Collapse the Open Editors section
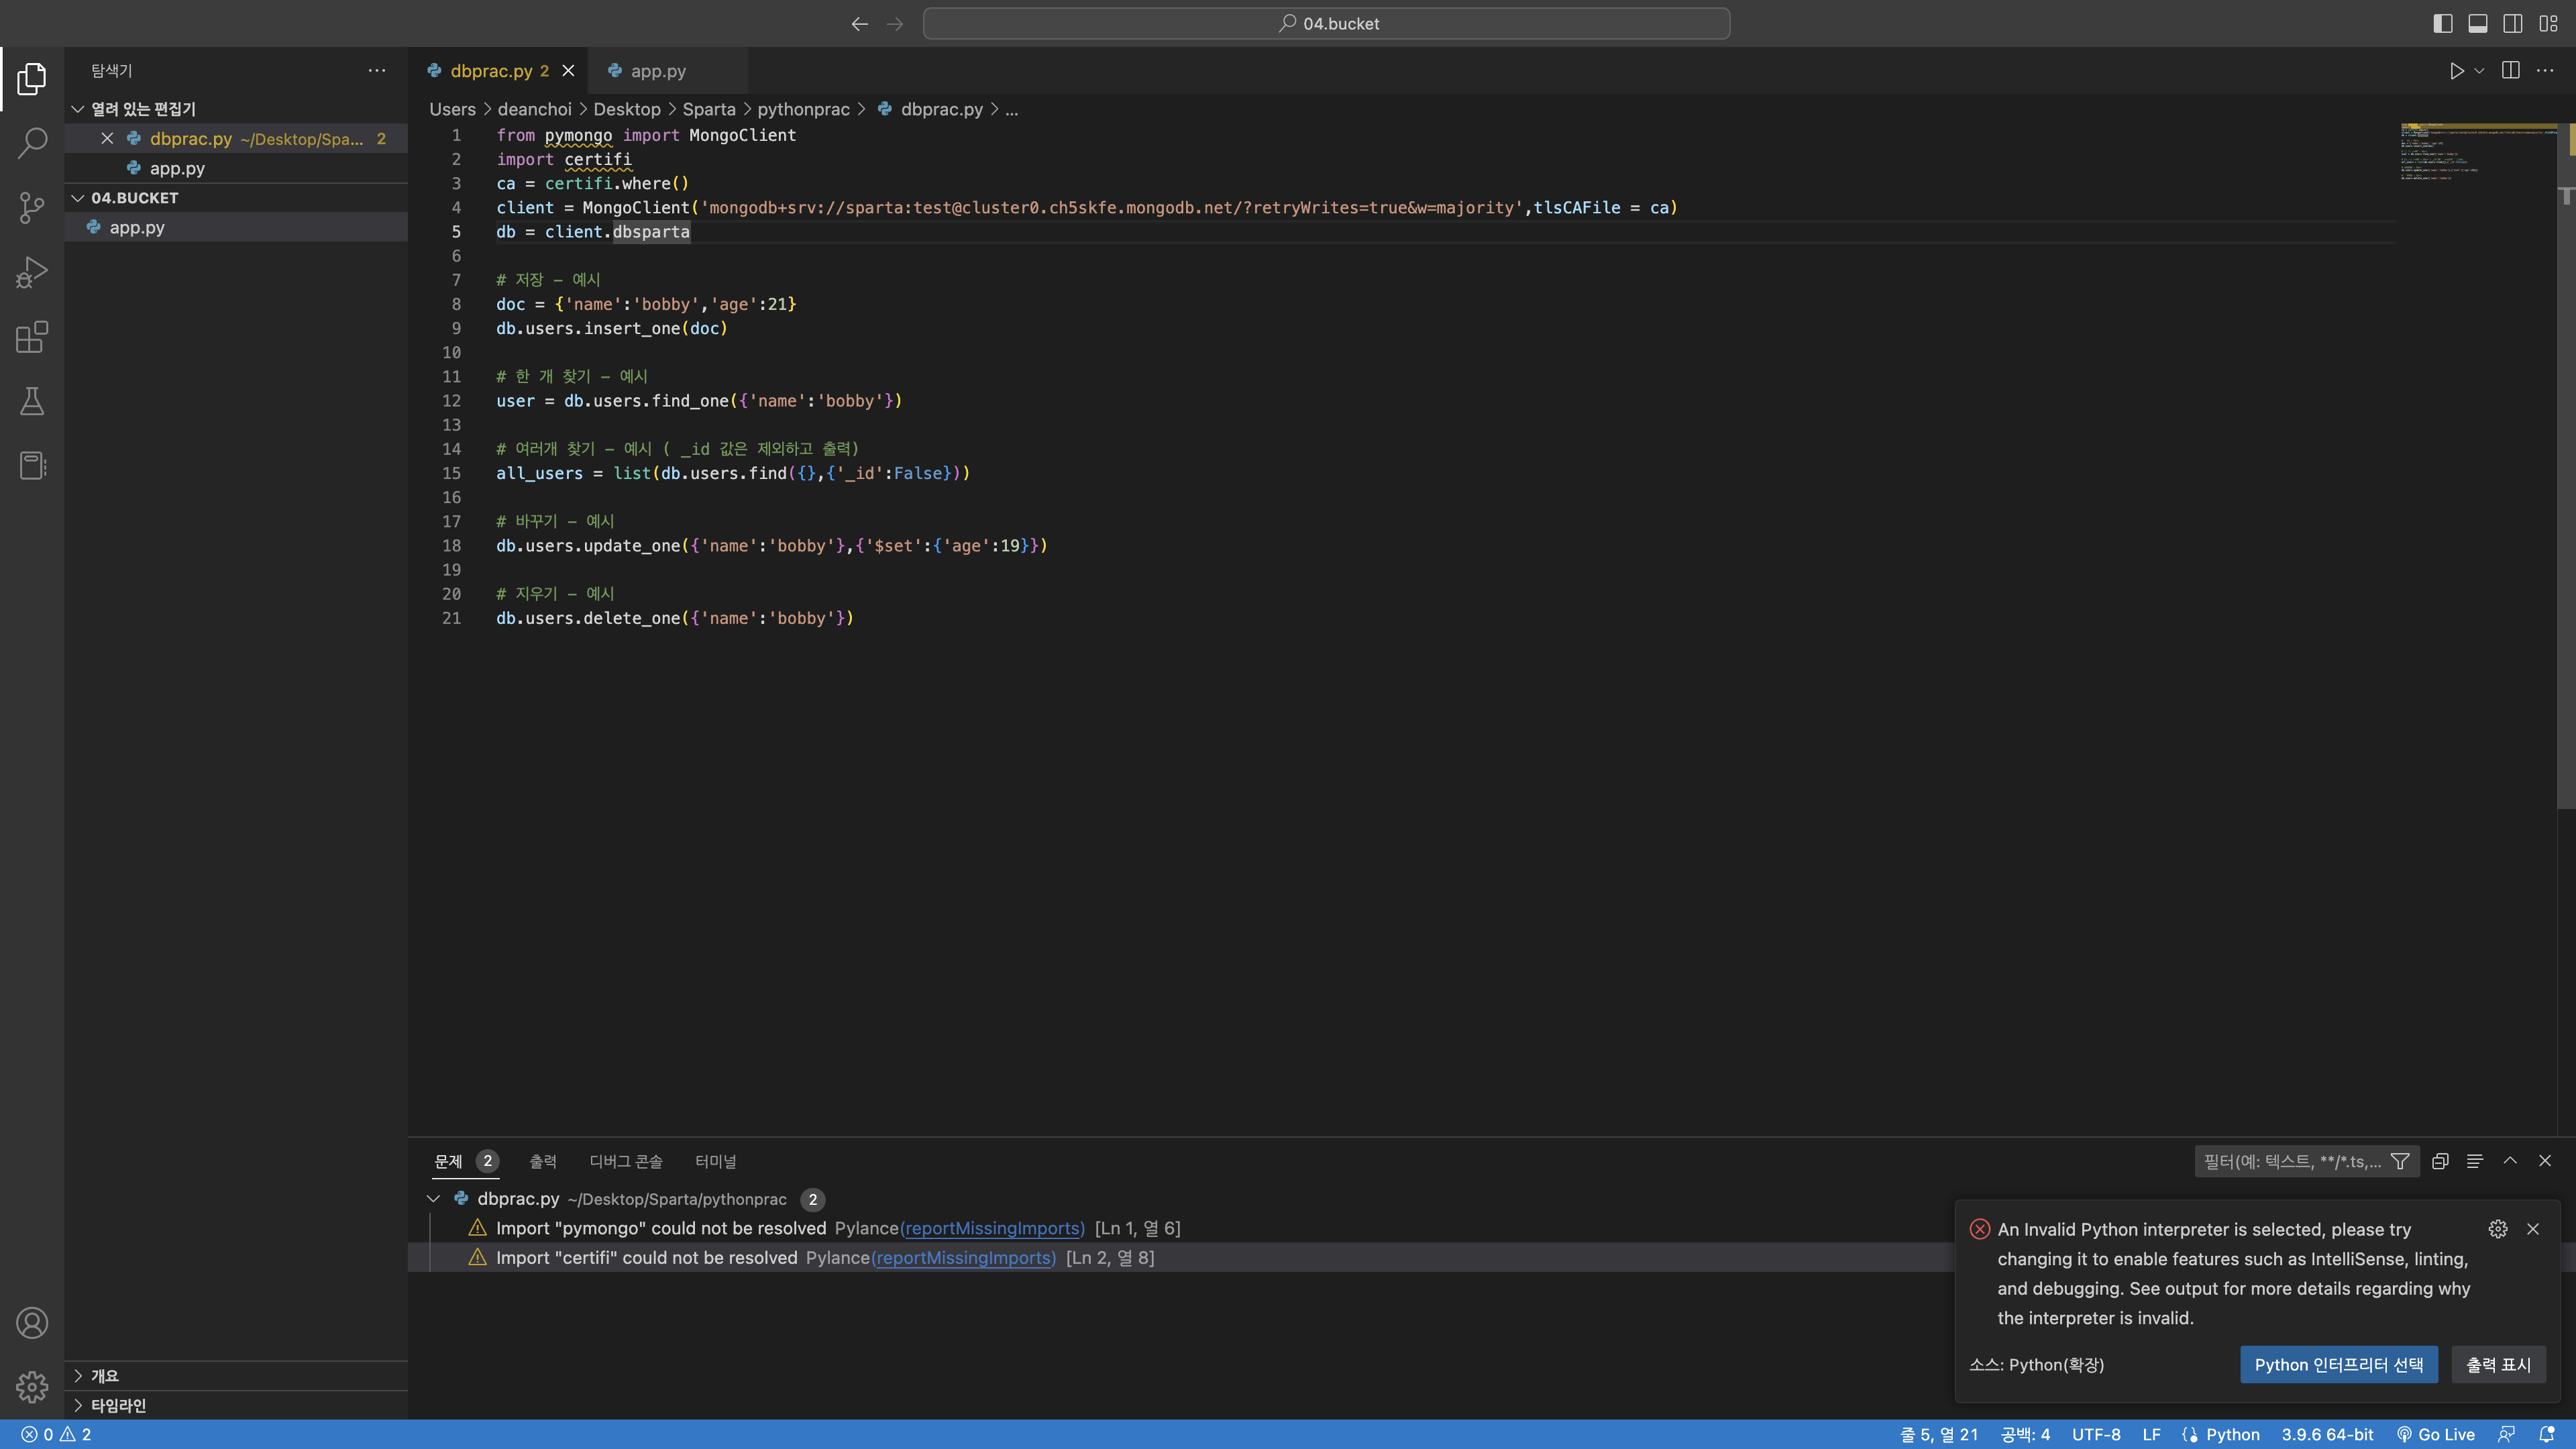Image resolution: width=2576 pixels, height=1449 pixels. coord(236,109)
